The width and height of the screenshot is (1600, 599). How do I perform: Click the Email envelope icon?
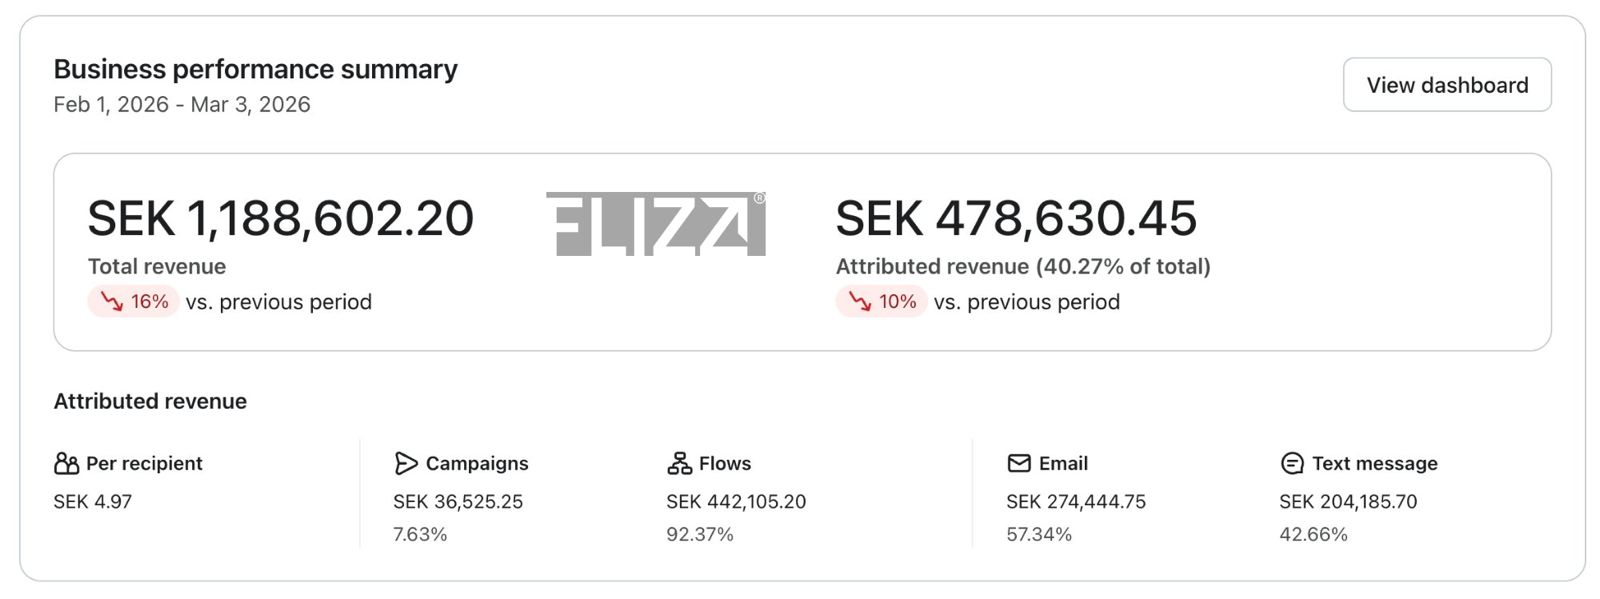coord(1019,463)
